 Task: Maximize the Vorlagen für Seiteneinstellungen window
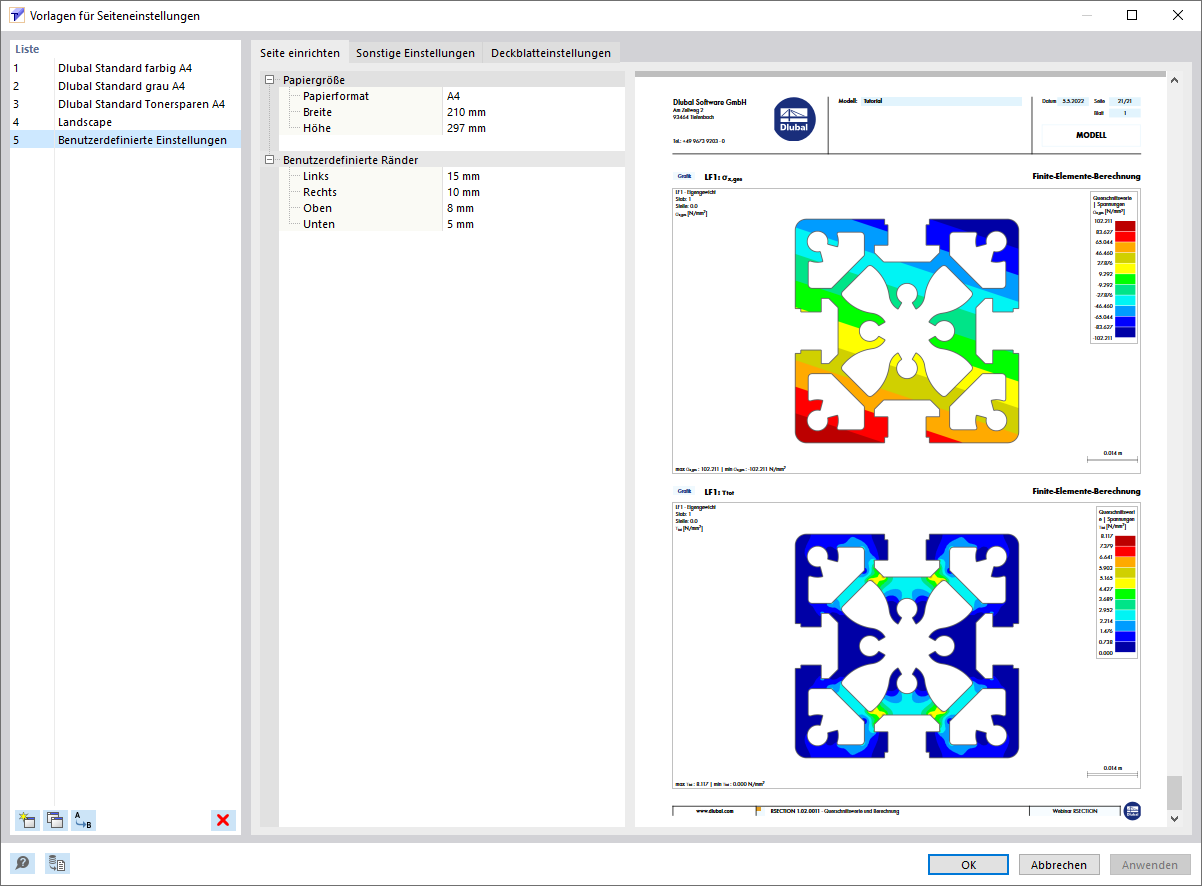(x=1132, y=15)
